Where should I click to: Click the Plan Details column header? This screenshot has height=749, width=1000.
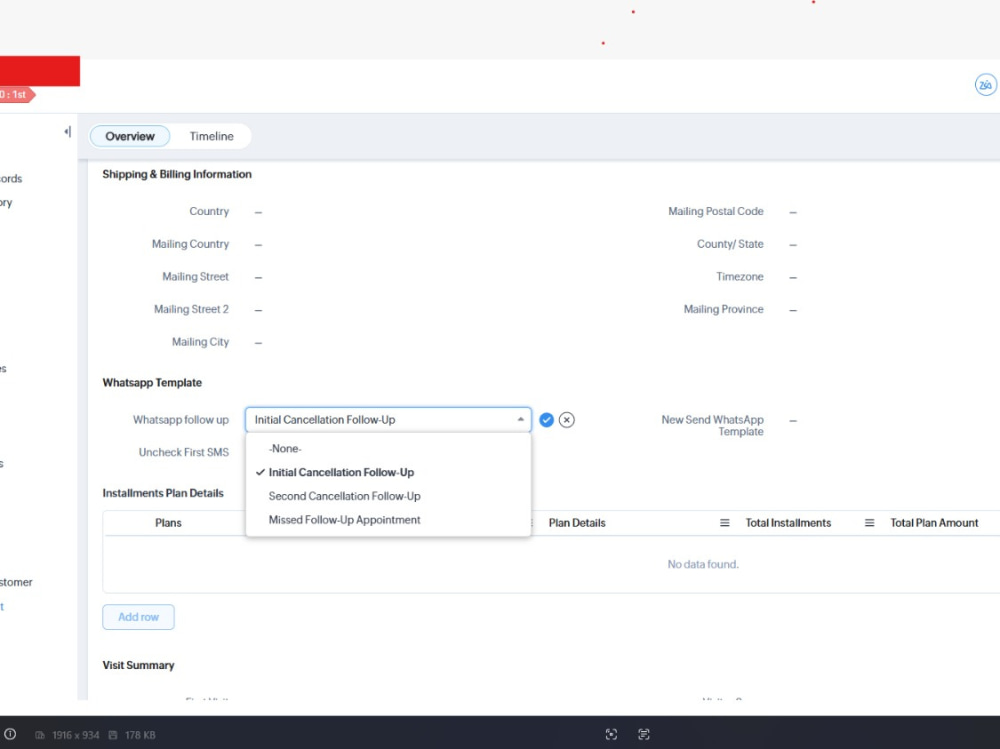pos(577,523)
